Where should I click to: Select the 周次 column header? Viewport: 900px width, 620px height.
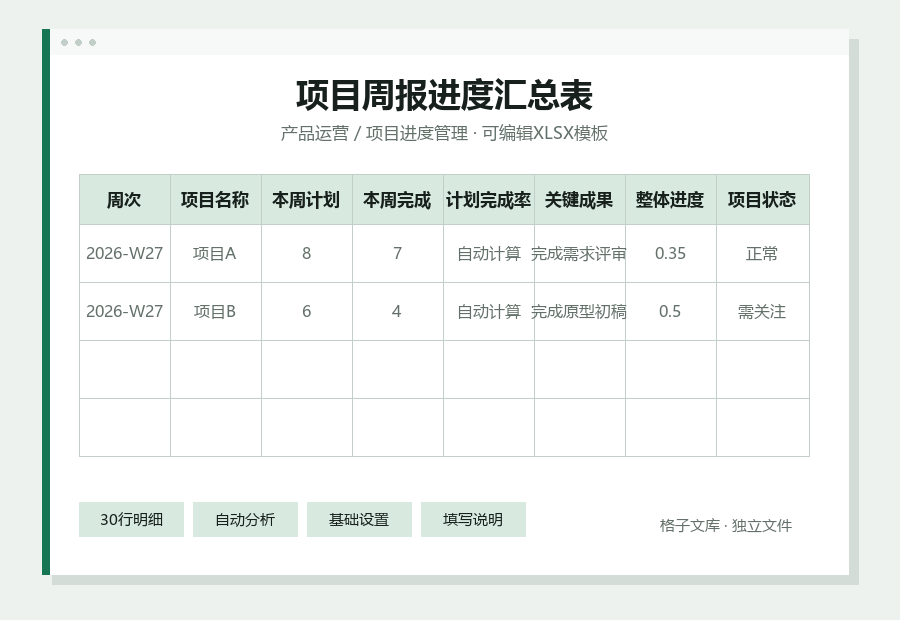[x=125, y=200]
